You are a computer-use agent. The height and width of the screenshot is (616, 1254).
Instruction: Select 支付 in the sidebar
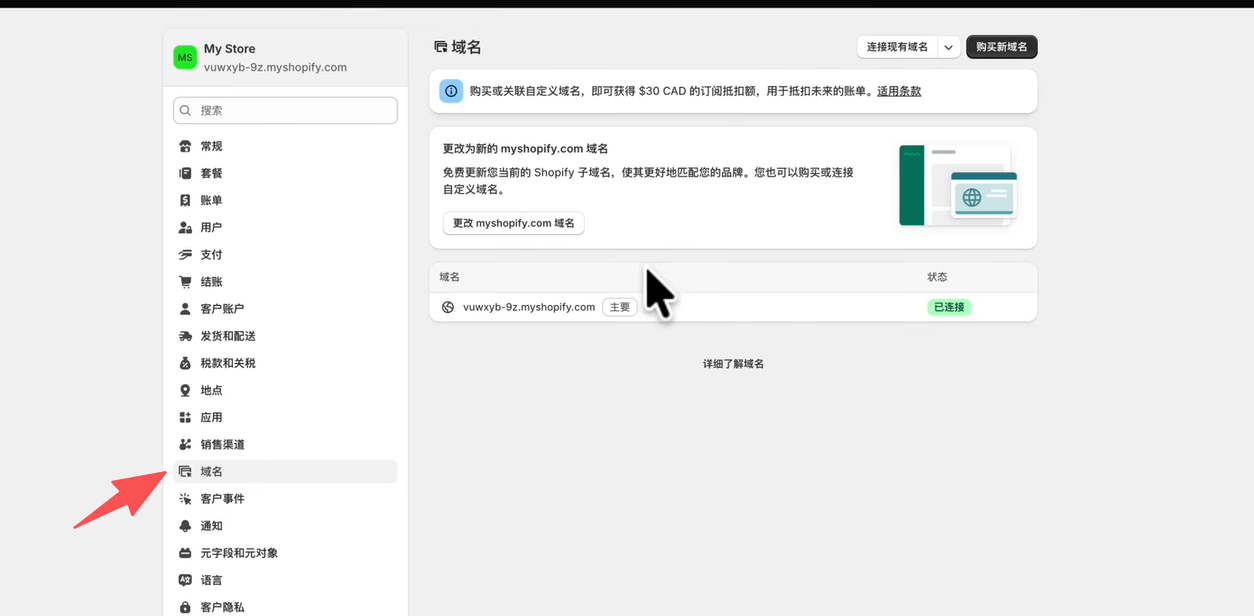click(x=285, y=254)
